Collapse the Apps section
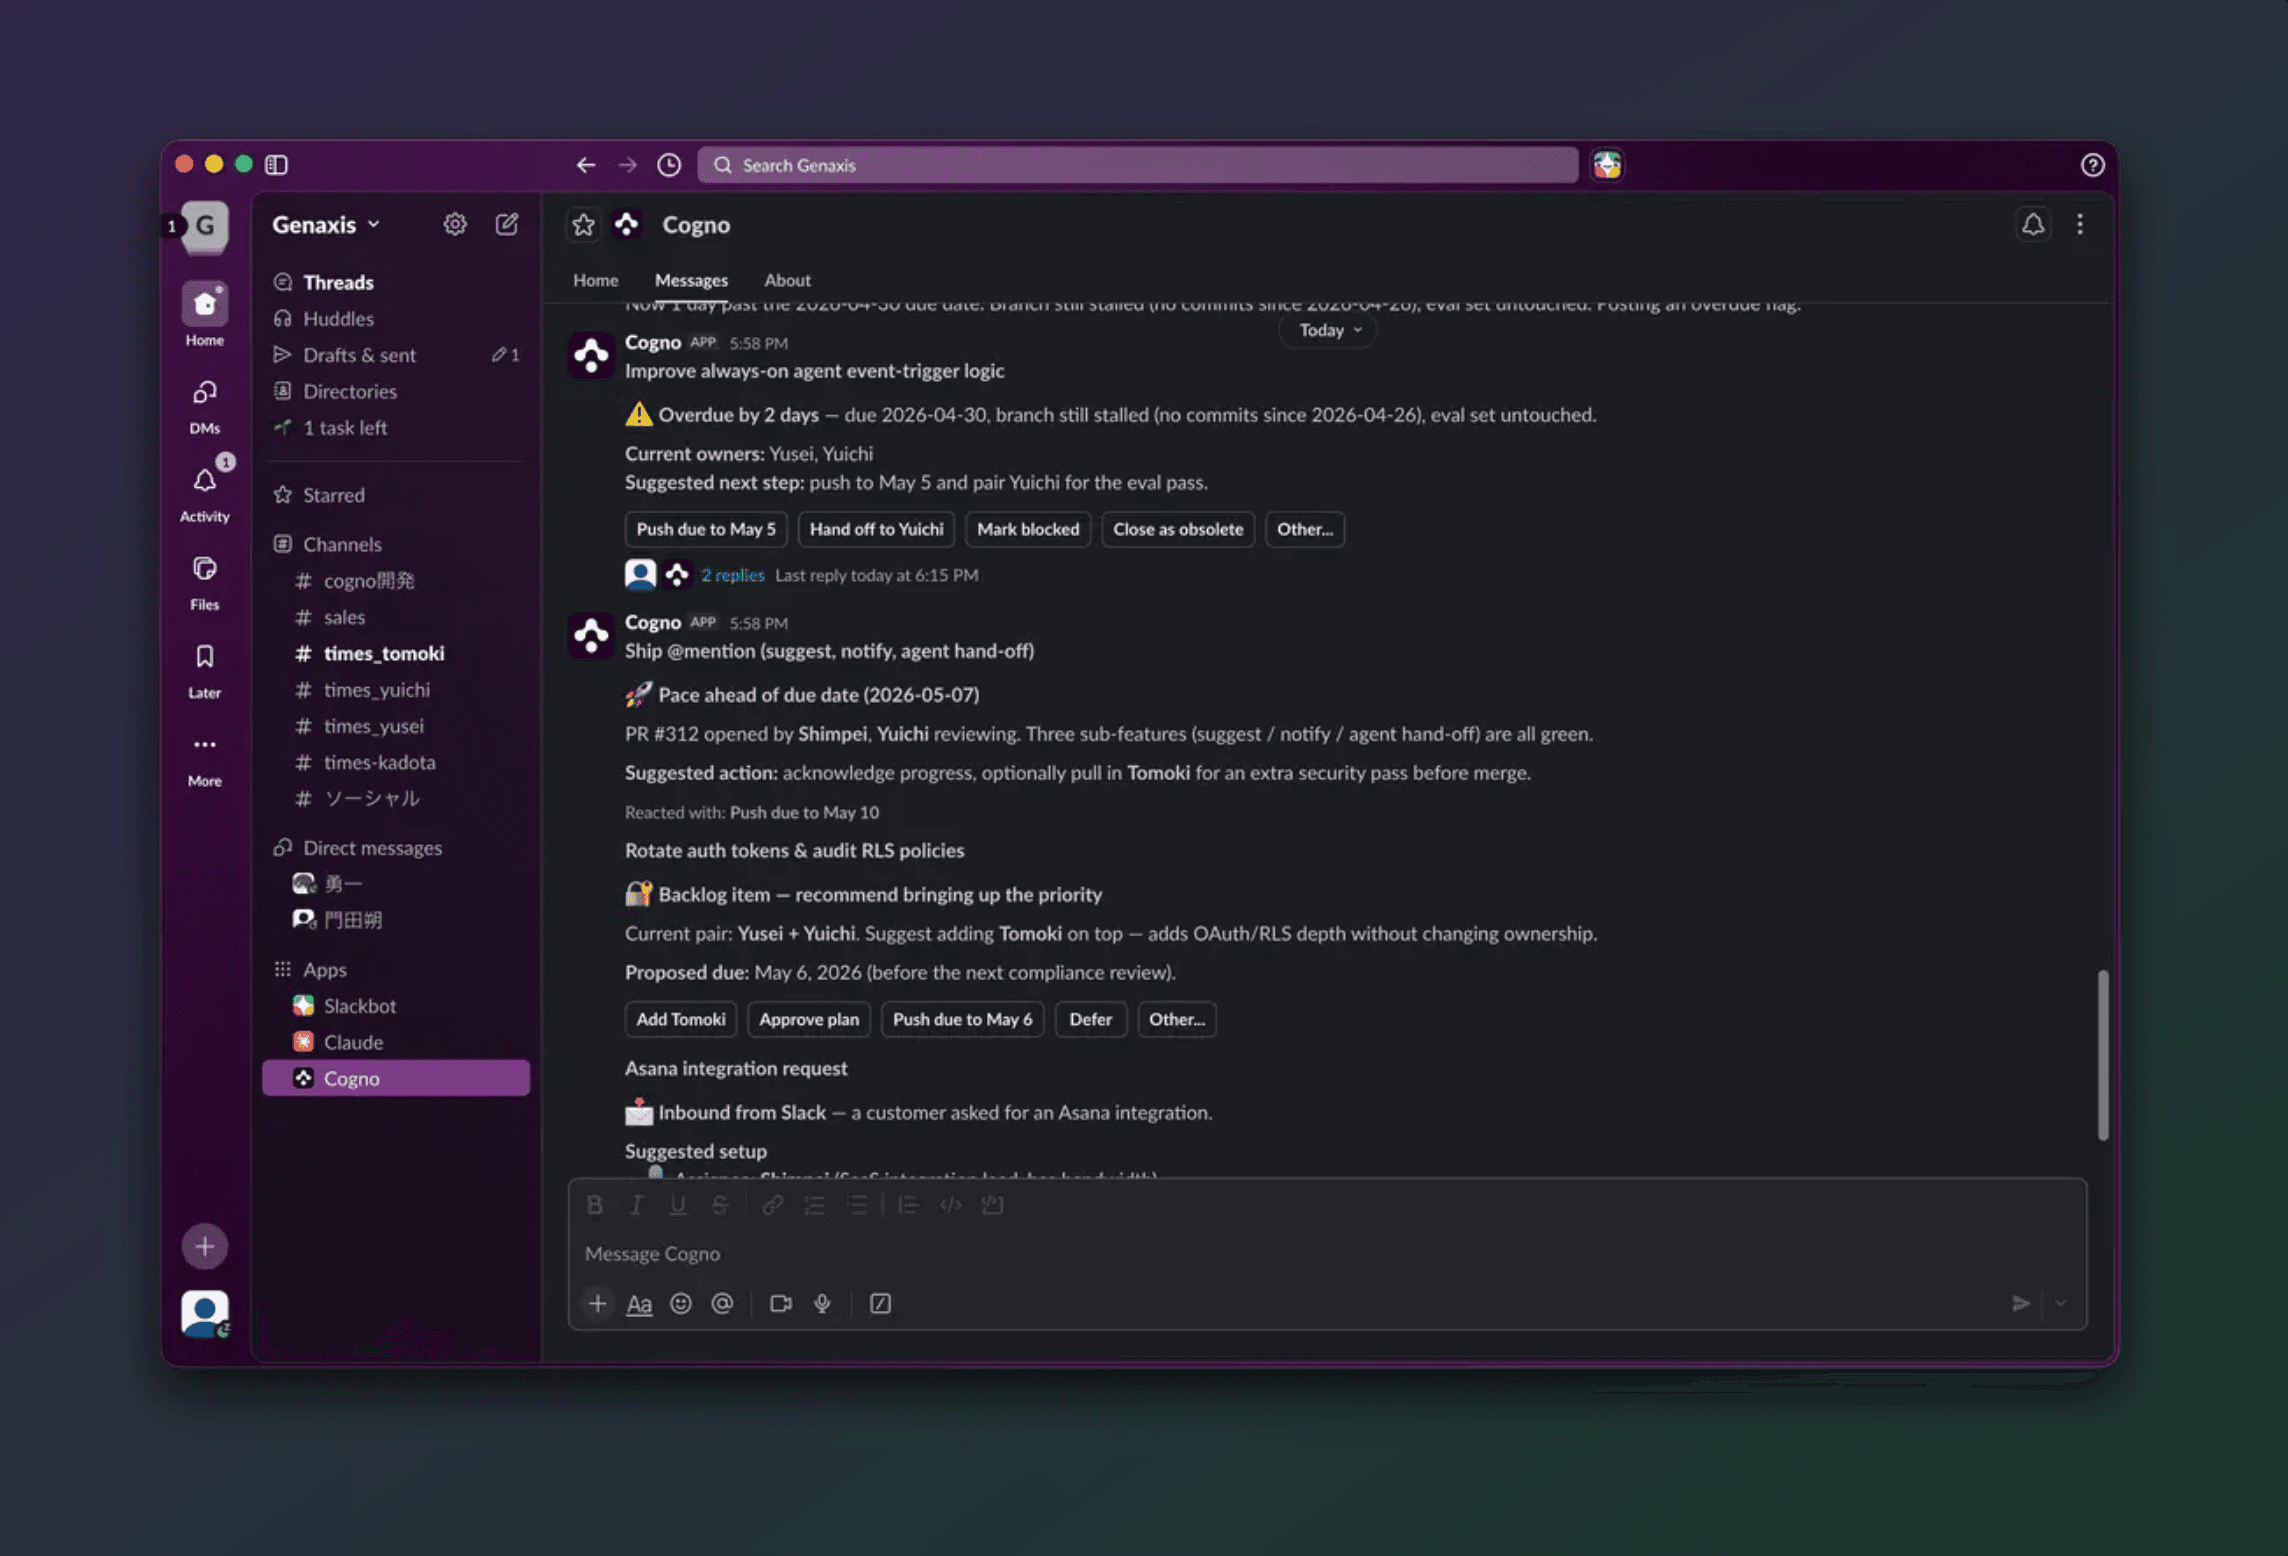This screenshot has width=2288, height=1556. pyautogui.click(x=324, y=969)
